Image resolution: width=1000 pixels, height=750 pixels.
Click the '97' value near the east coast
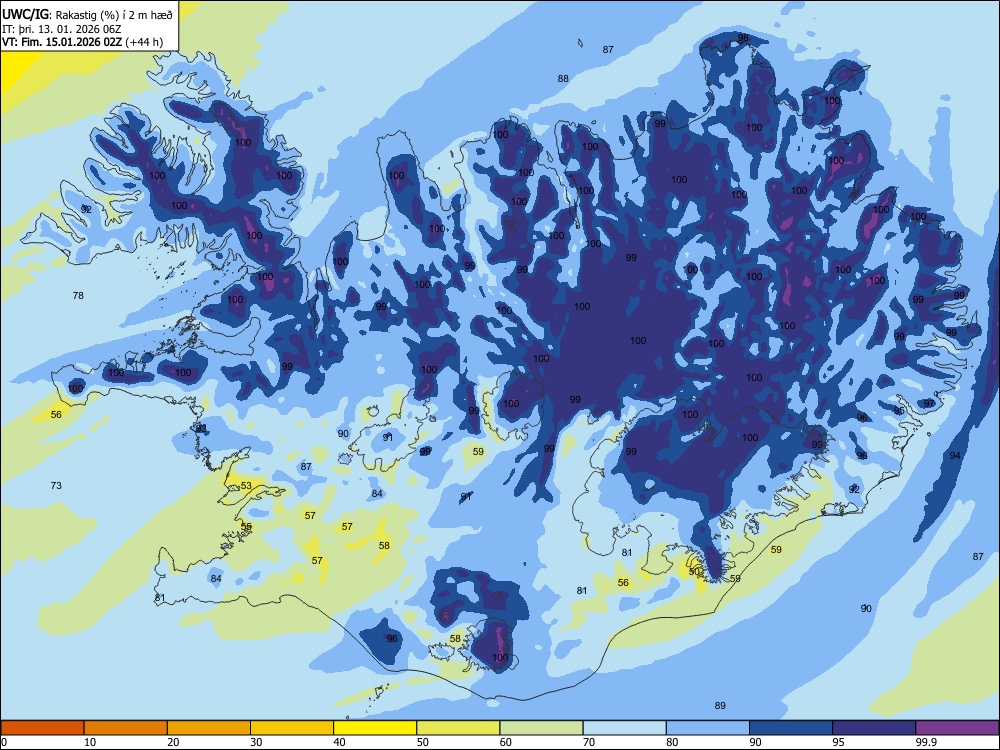point(929,403)
